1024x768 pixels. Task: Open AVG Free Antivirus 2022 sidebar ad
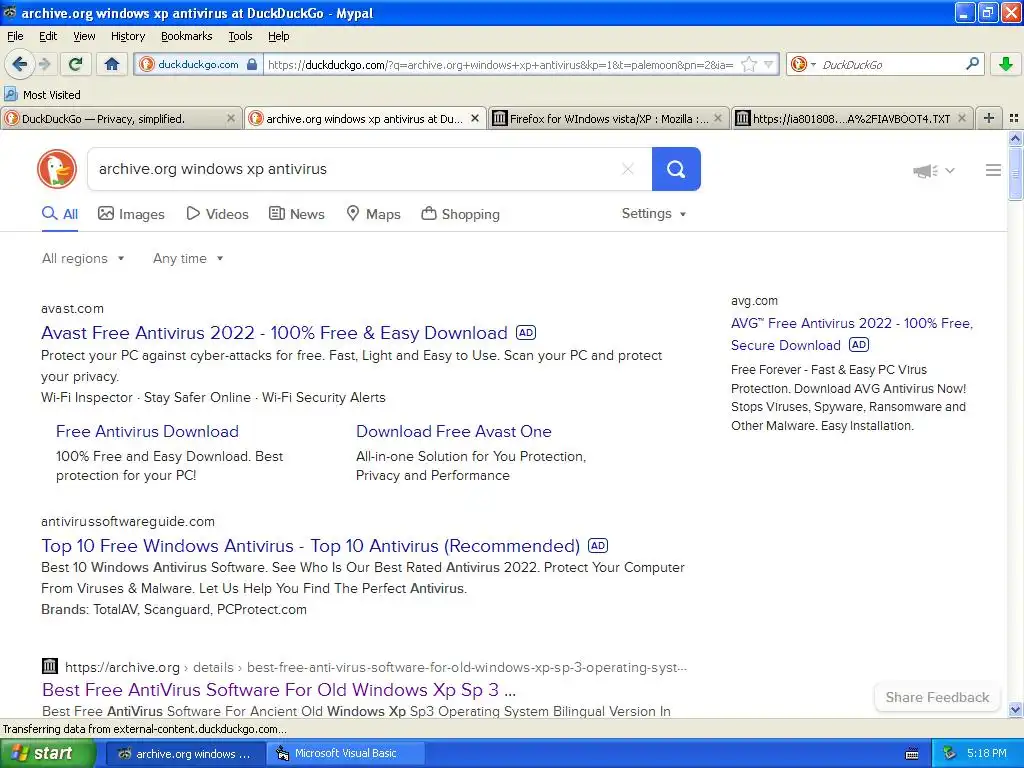click(852, 334)
